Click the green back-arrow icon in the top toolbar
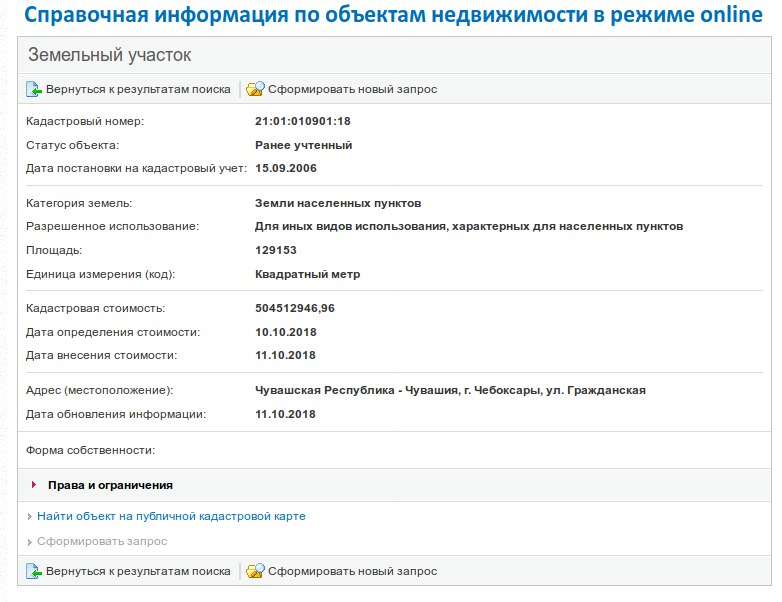The width and height of the screenshot is (782, 602). click(x=34, y=89)
